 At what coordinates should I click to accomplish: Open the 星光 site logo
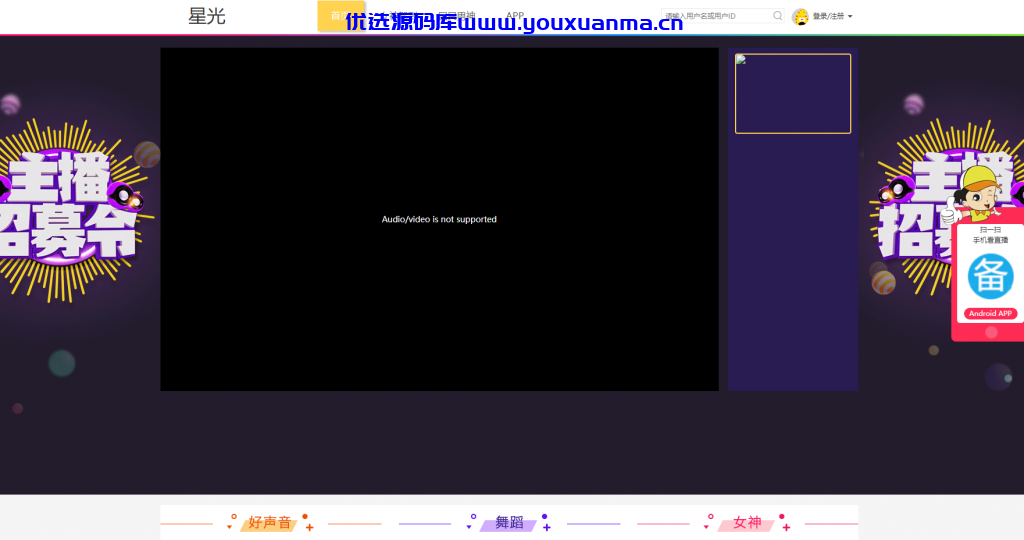[x=206, y=16]
